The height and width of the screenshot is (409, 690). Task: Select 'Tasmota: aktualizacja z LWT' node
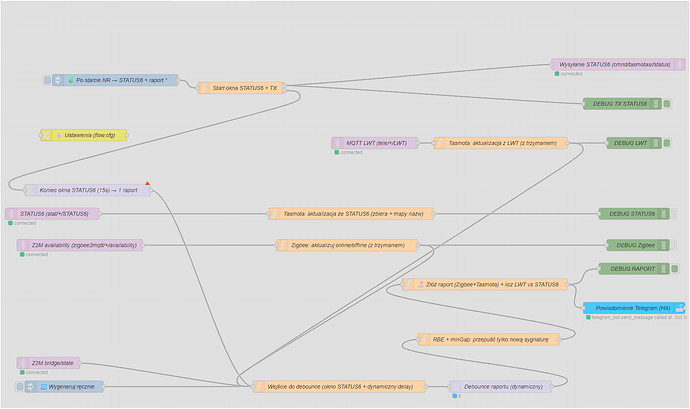[497, 143]
